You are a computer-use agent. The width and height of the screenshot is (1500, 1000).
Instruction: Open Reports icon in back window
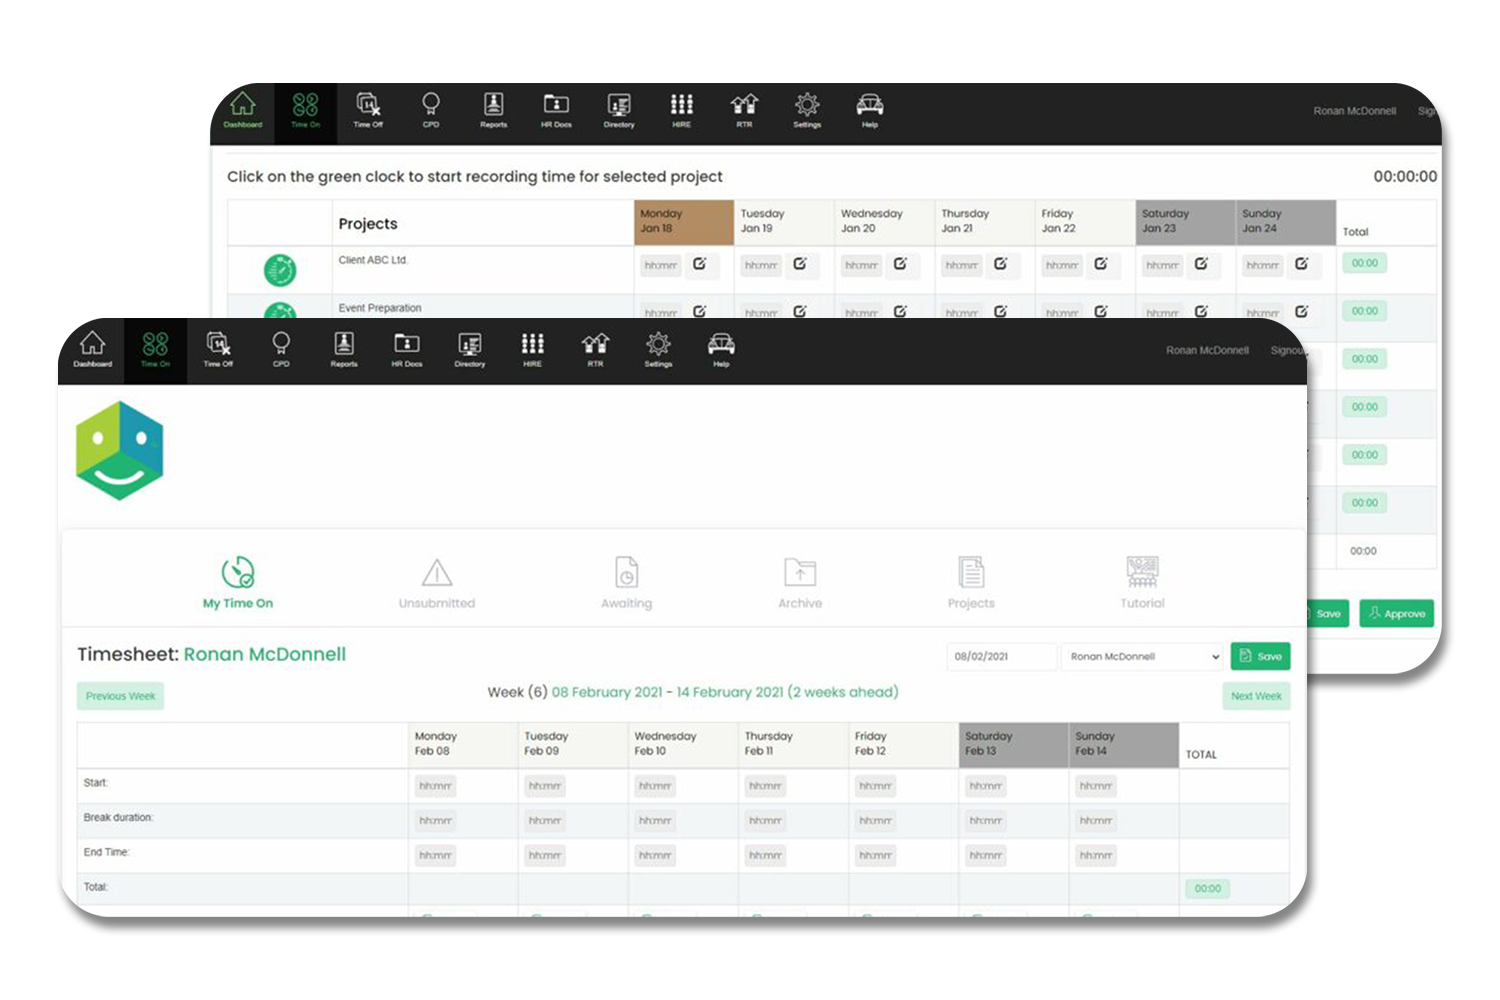pos(494,110)
